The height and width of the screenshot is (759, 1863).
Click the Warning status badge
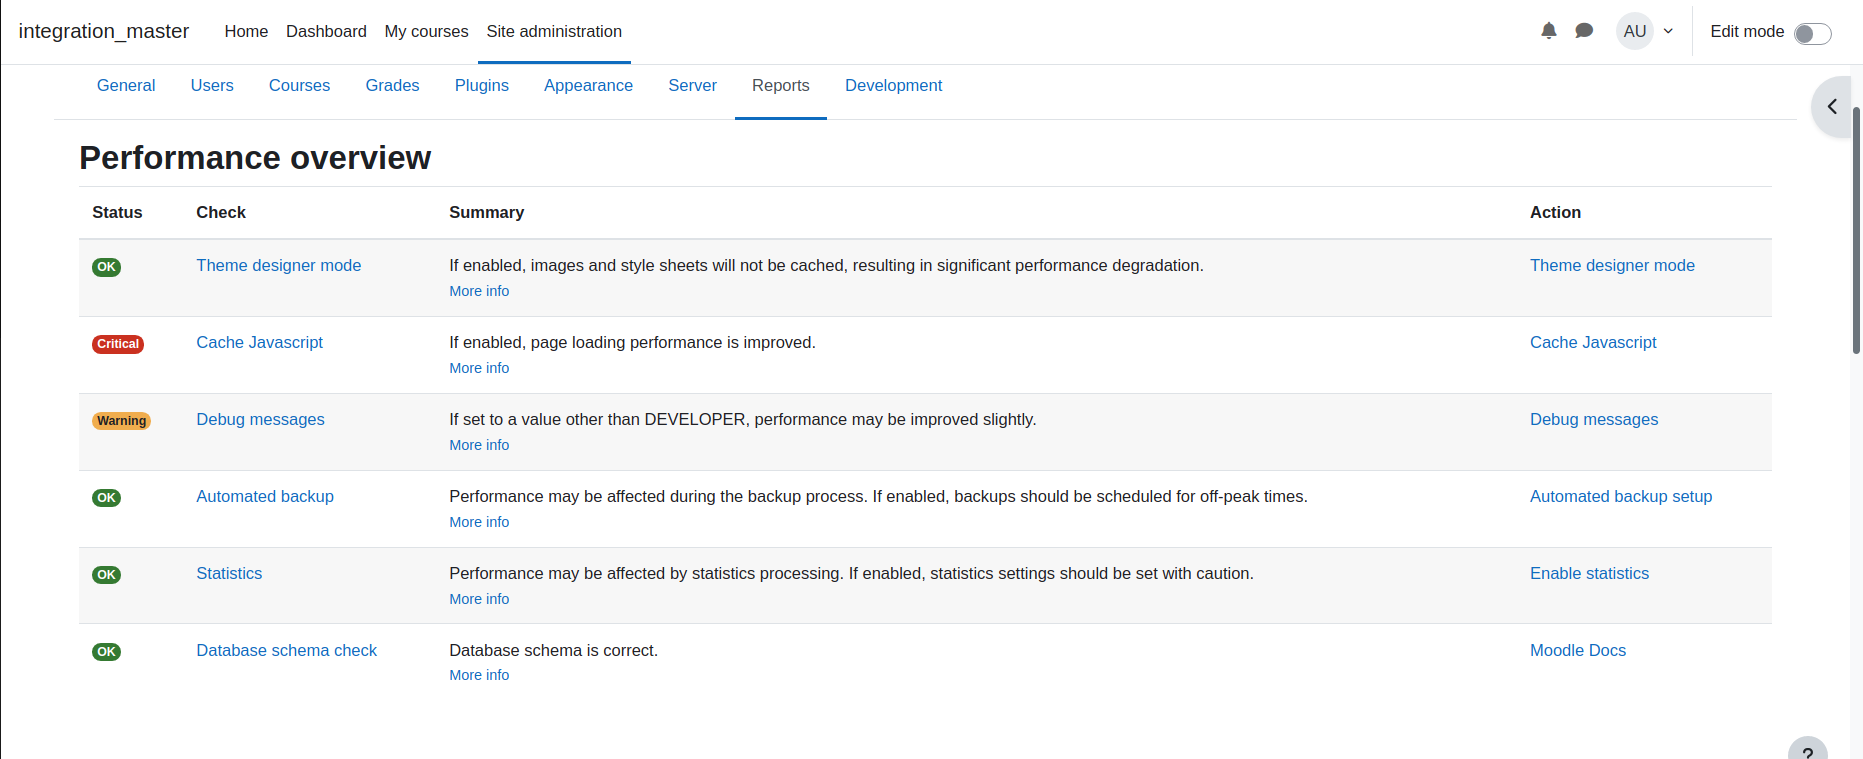(x=122, y=421)
